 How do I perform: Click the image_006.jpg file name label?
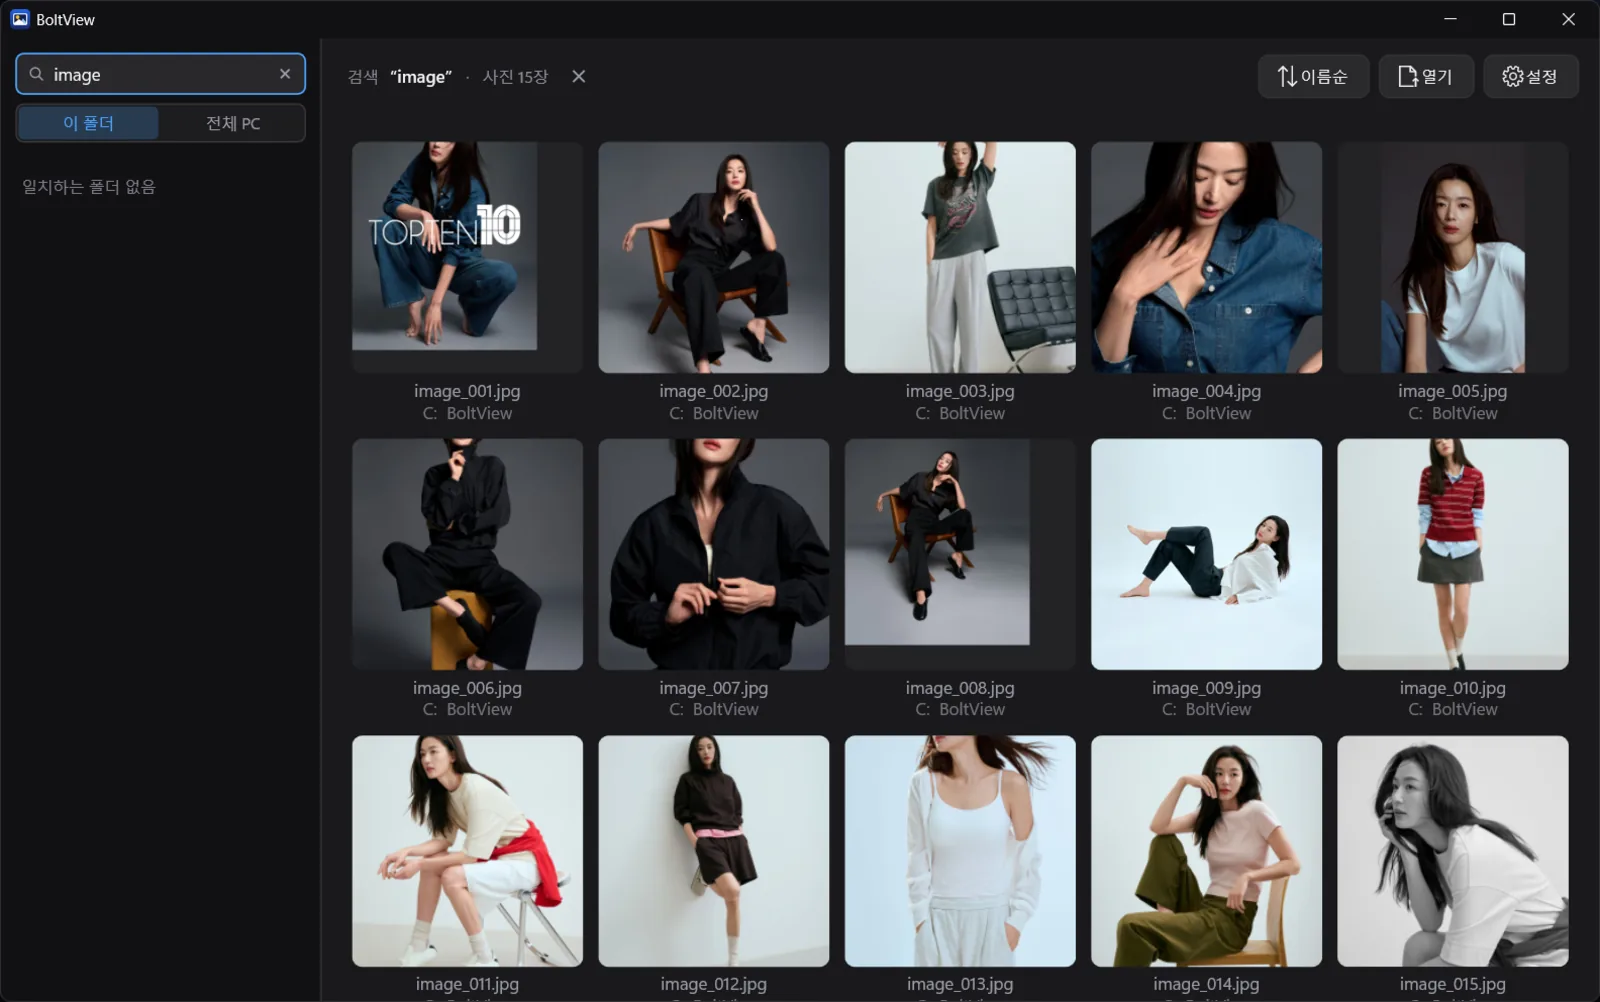coord(467,688)
